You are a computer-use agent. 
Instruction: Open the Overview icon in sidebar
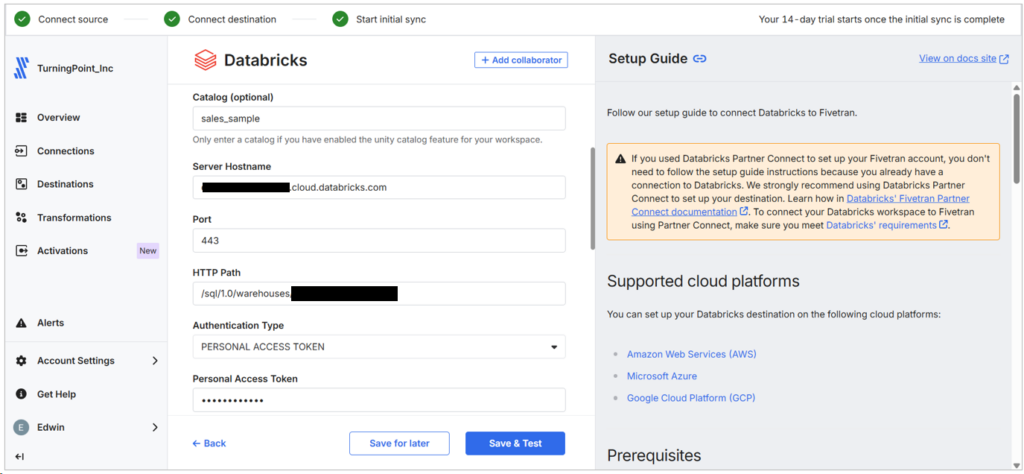coord(21,118)
